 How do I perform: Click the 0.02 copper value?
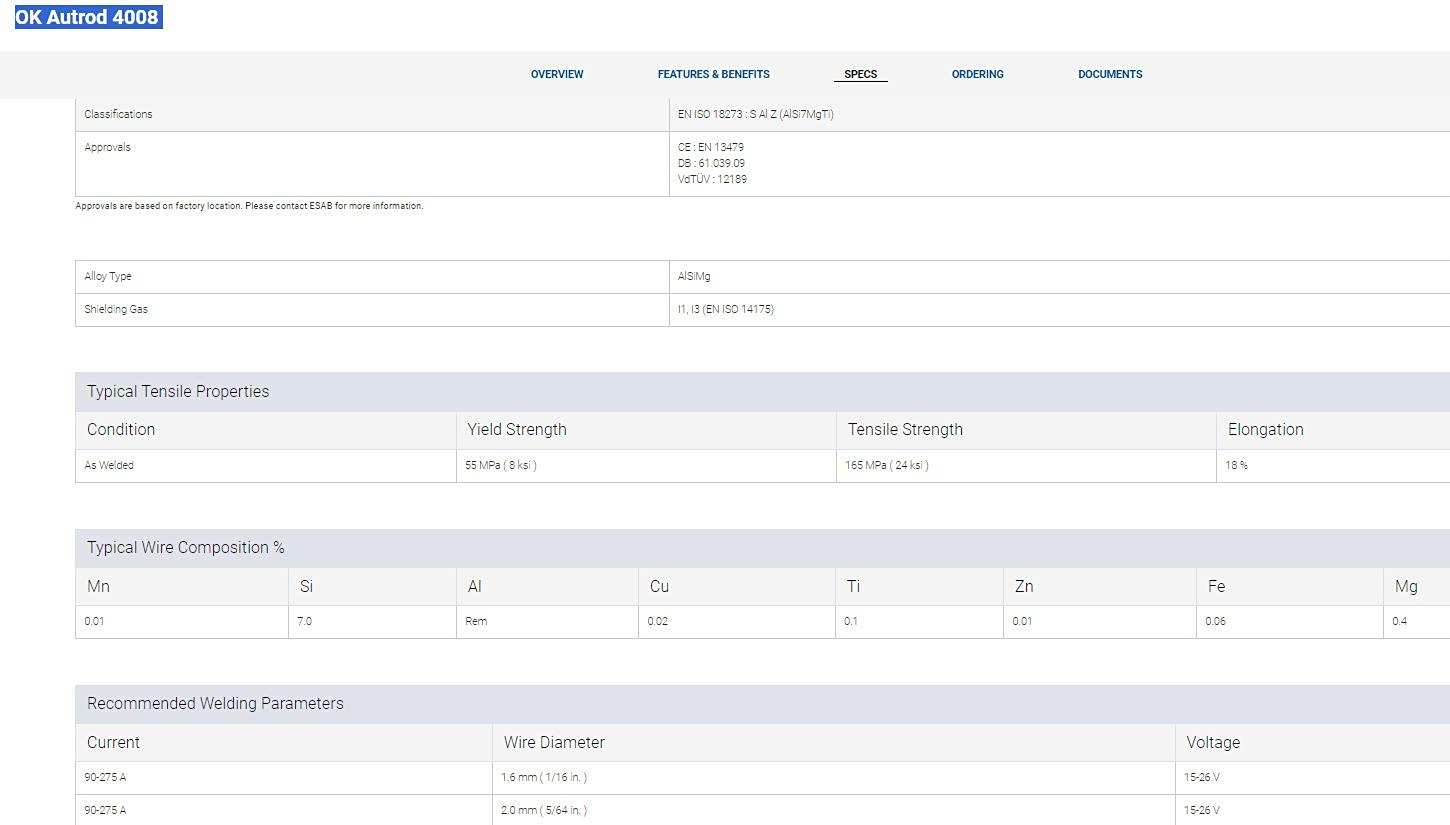(x=657, y=621)
